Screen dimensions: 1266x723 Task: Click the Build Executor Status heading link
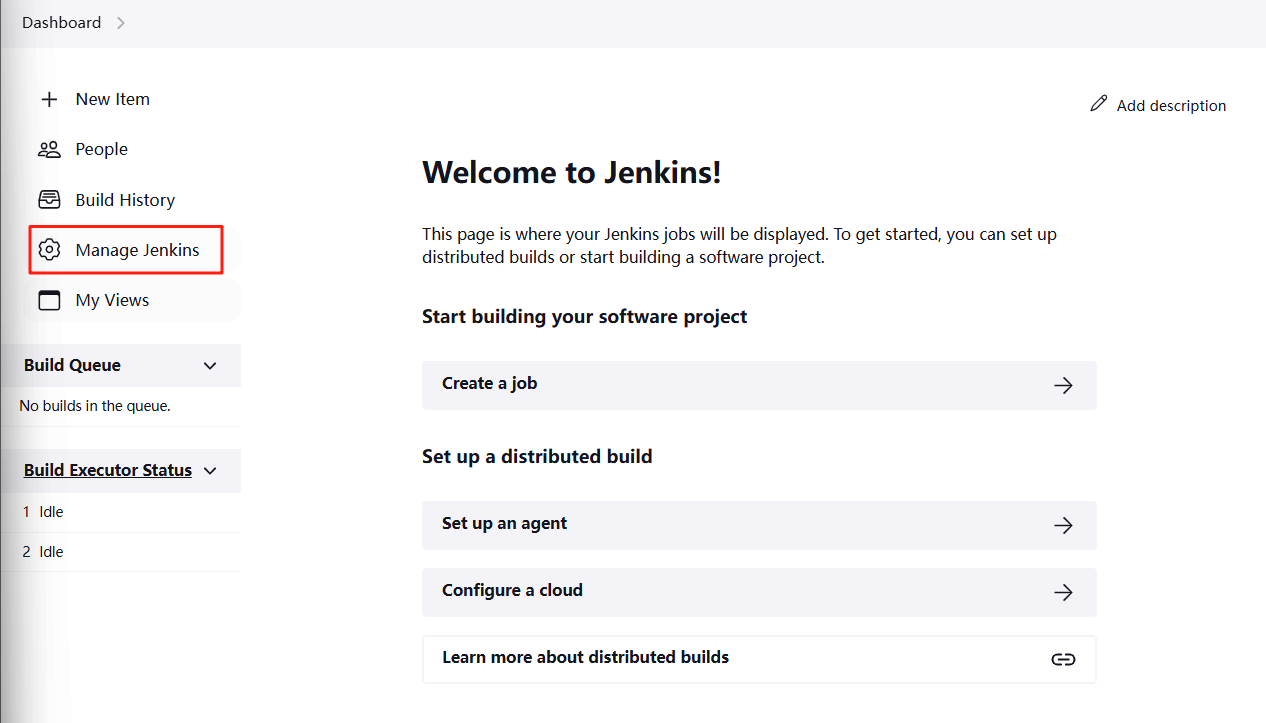108,470
